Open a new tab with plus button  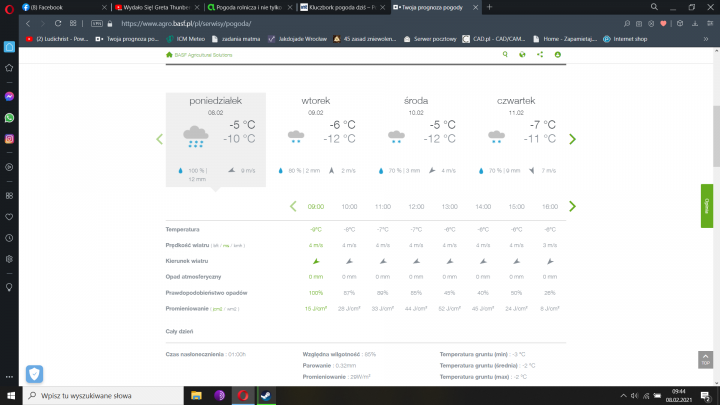tap(489, 7)
